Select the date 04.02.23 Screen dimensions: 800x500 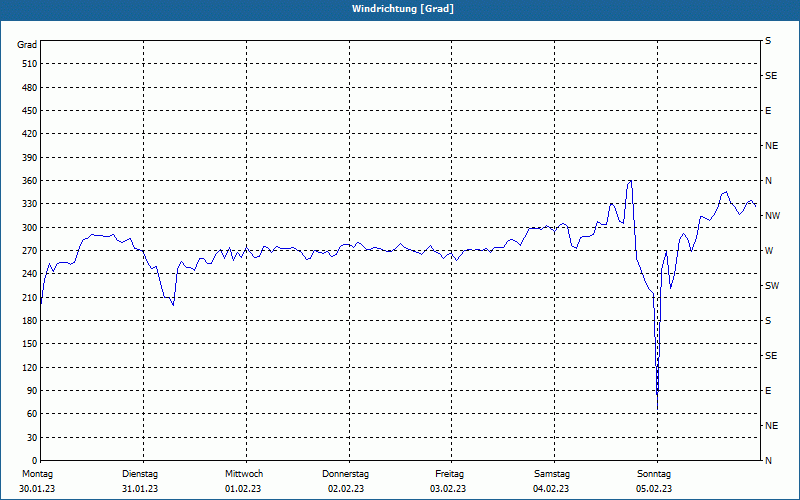pyautogui.click(x=551, y=489)
